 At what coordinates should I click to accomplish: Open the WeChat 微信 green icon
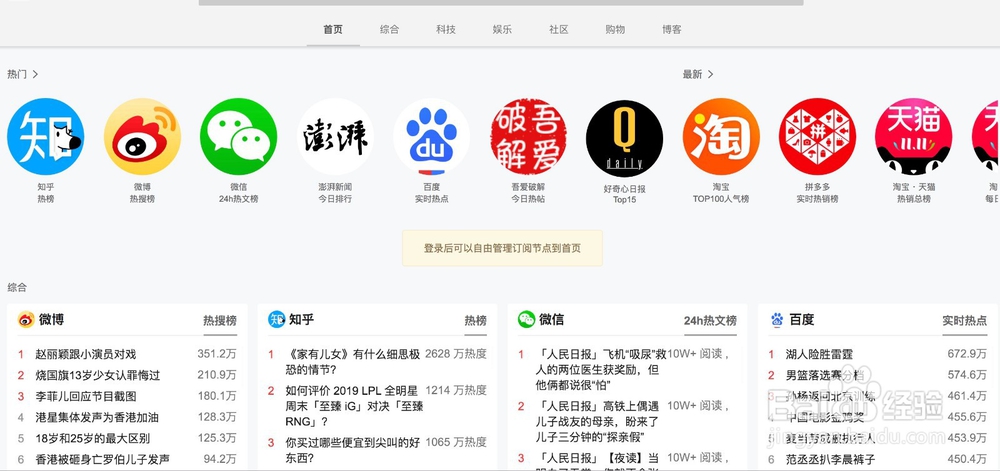coord(239,136)
